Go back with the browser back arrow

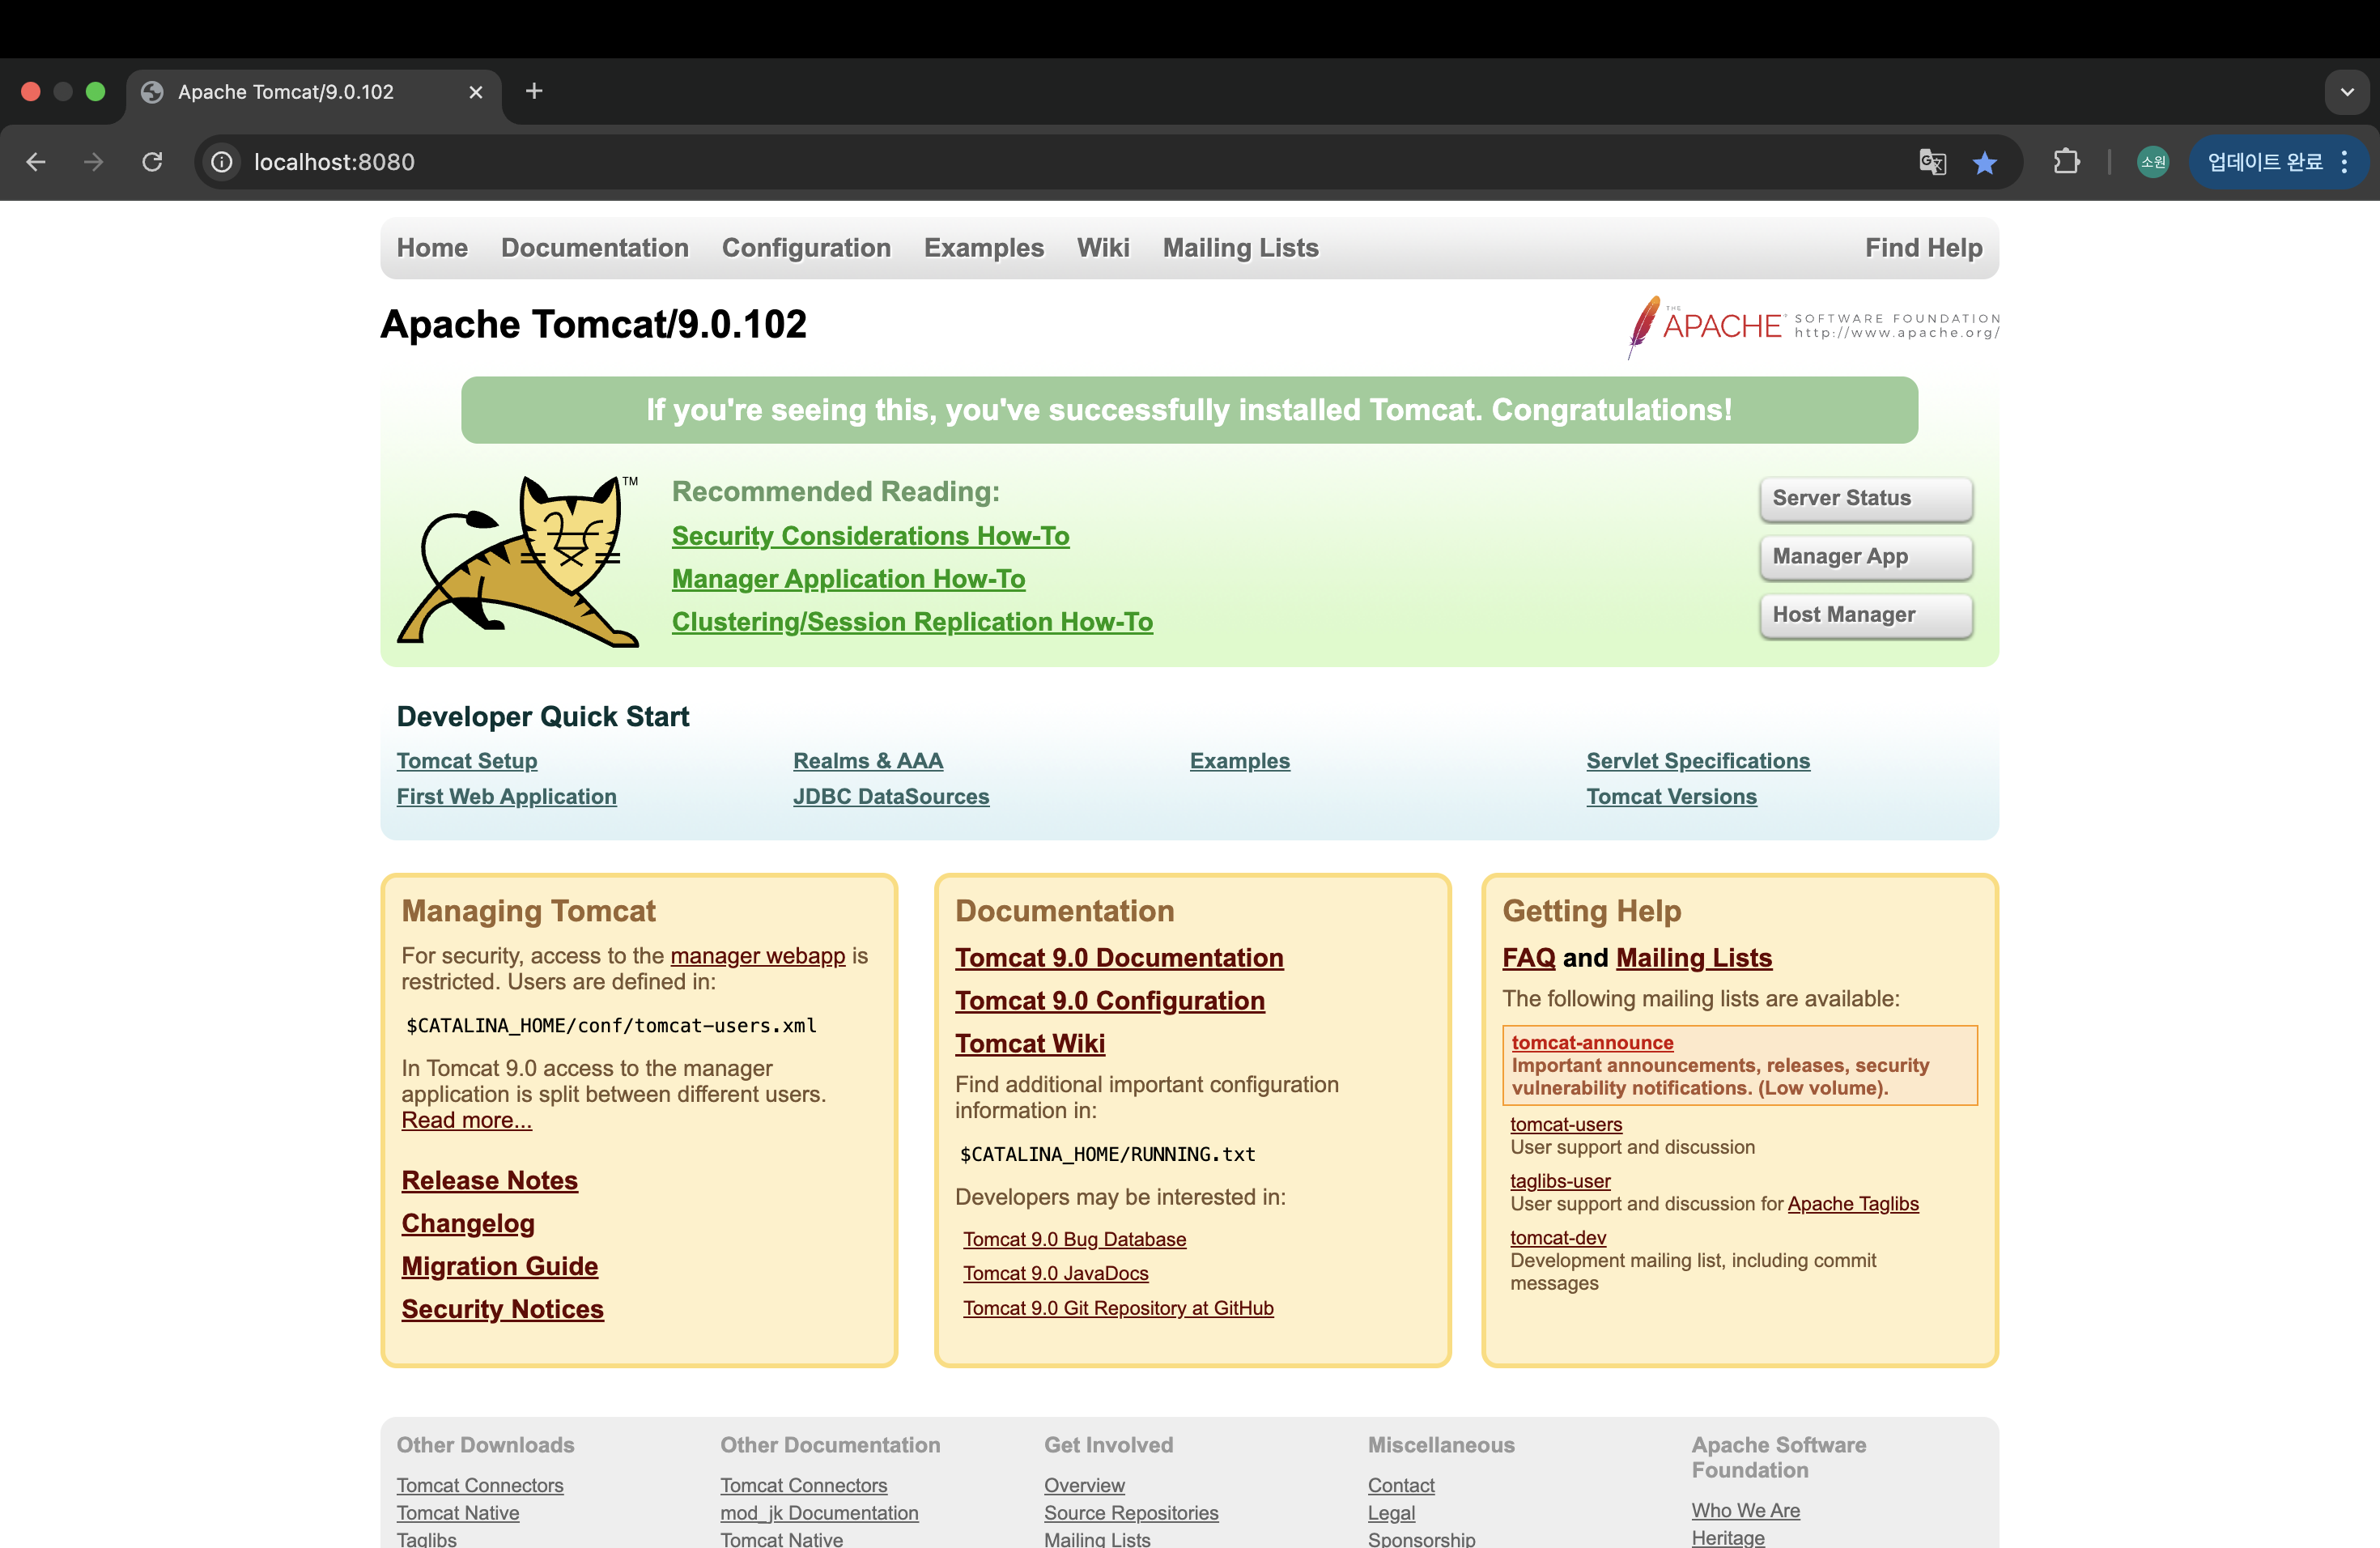(36, 162)
